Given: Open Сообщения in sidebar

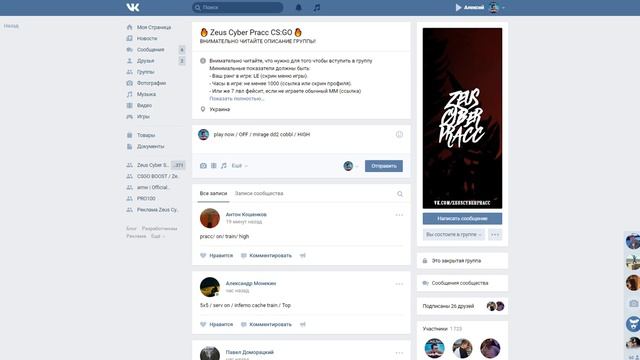Looking at the screenshot, I should [x=151, y=49].
